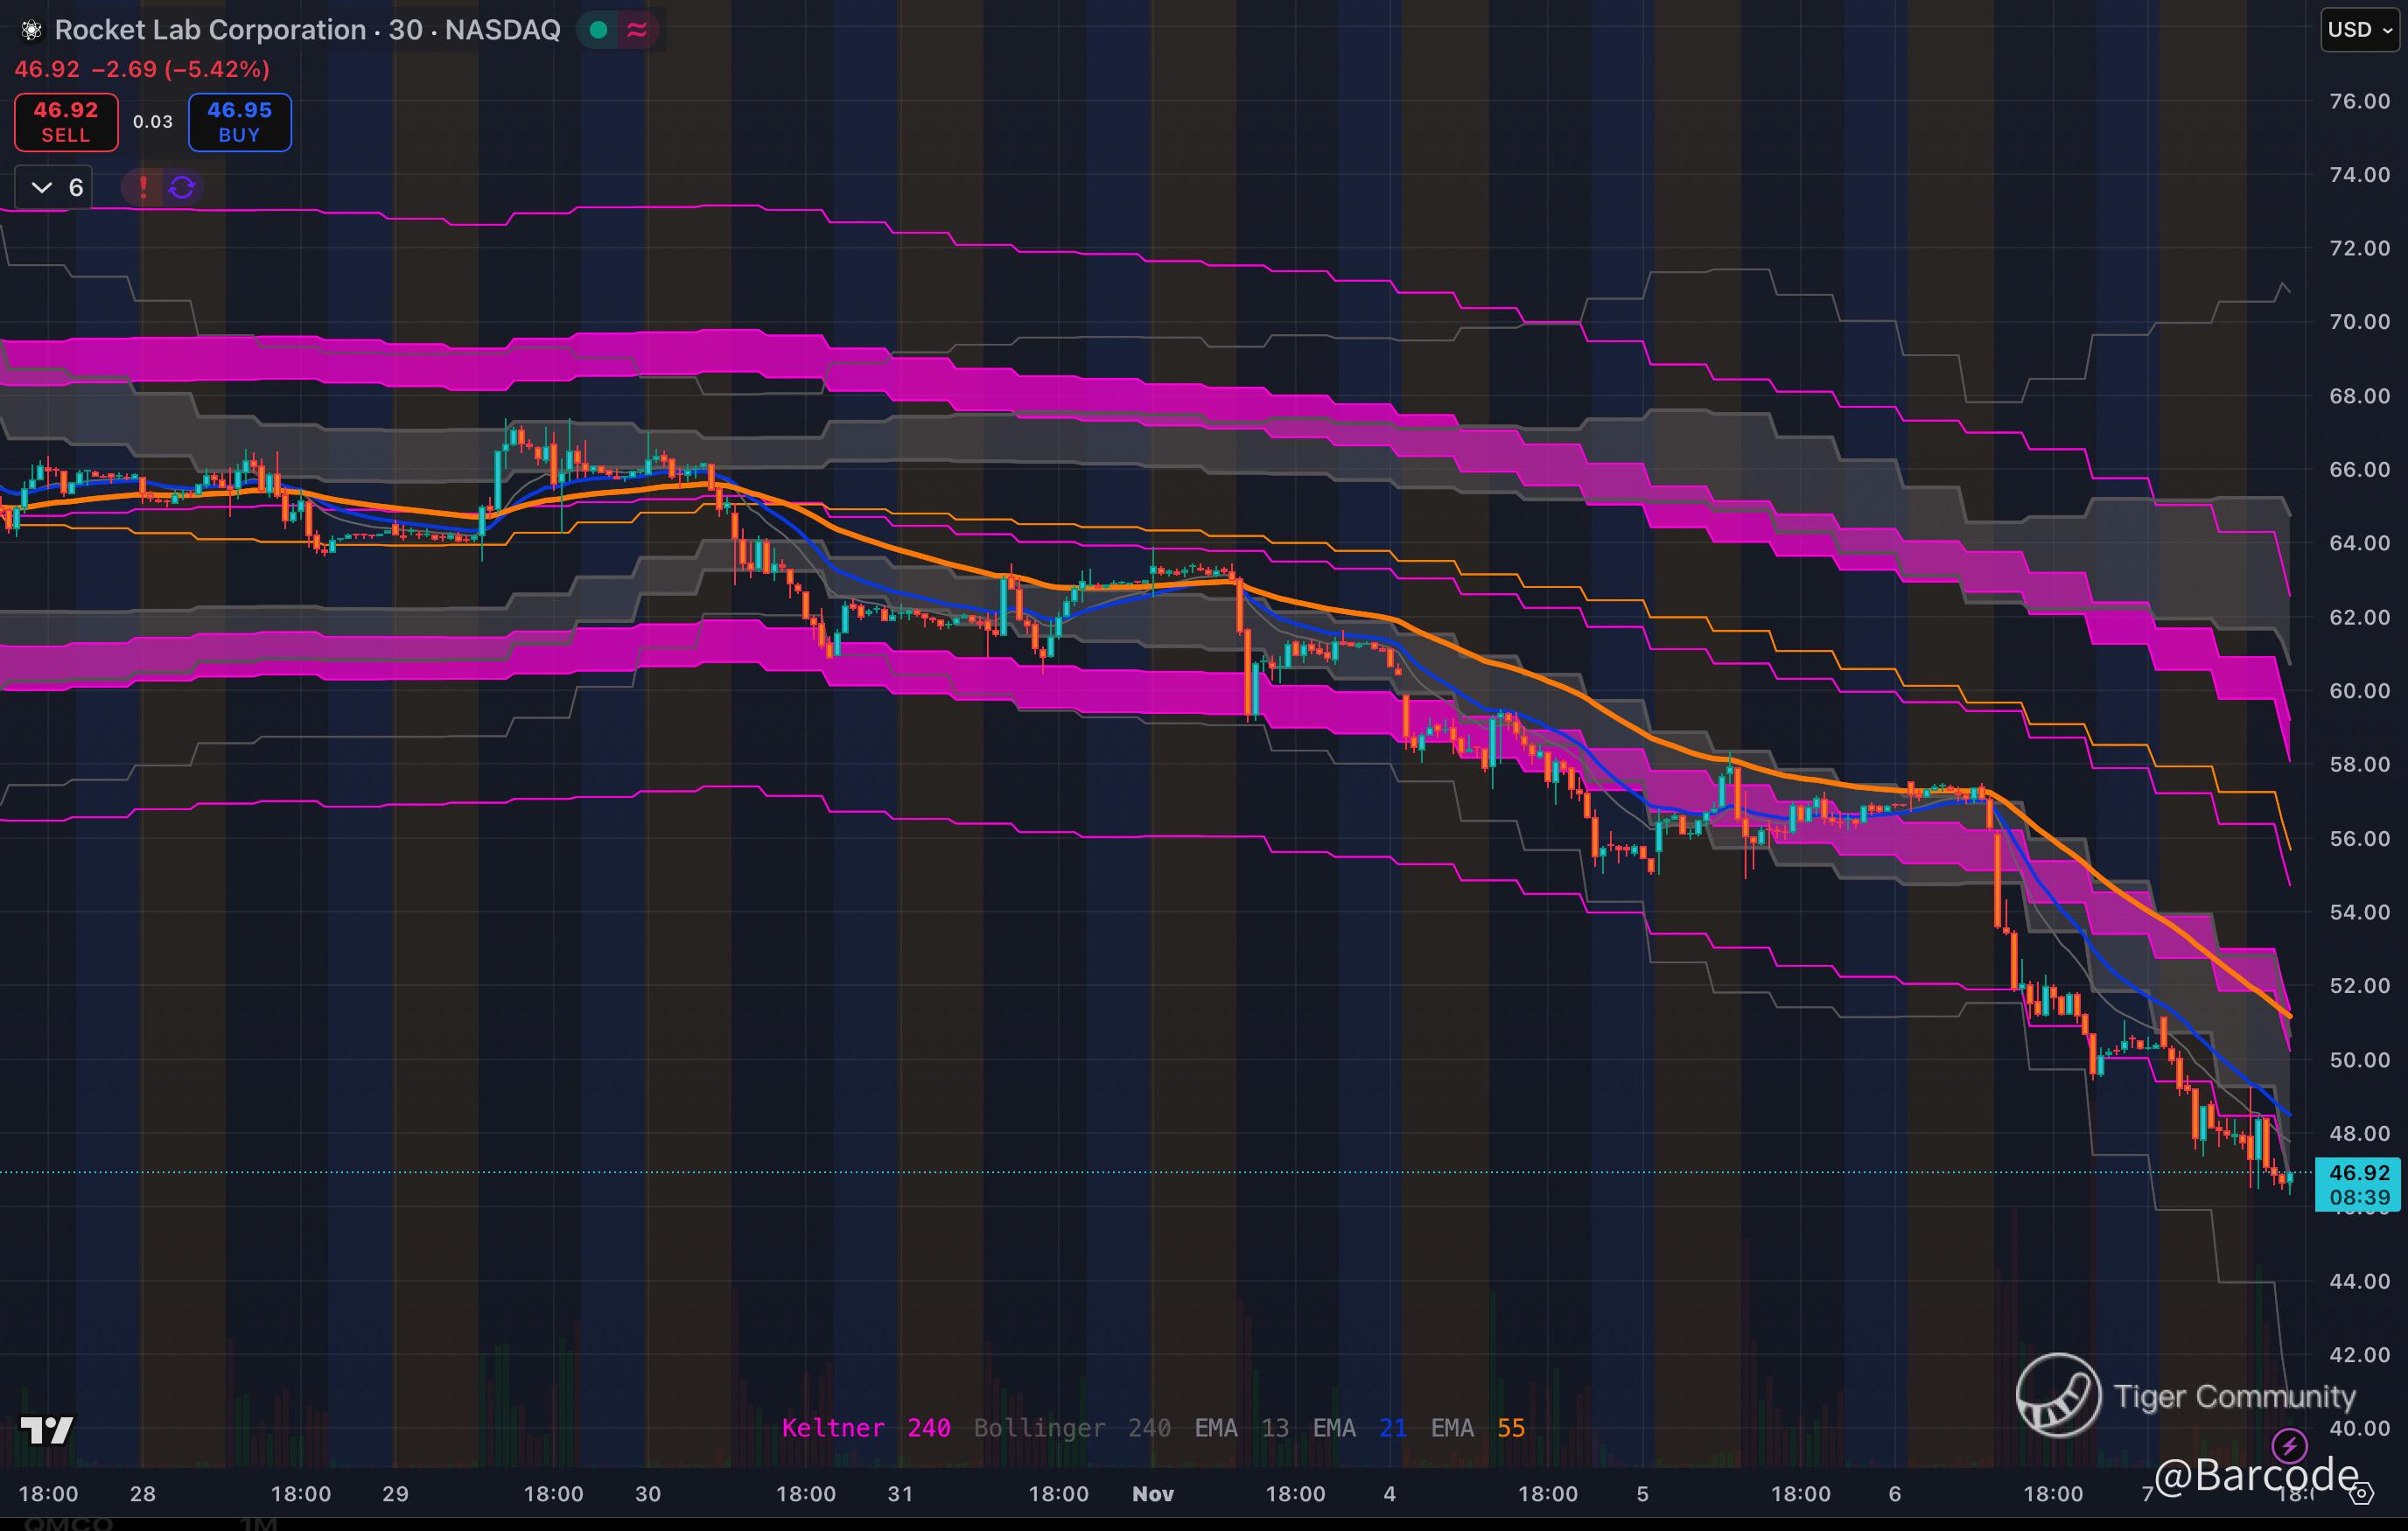Screen dimensions: 2408x1531
Task: Expand the collapsed 6 indicators legend
Action: point(54,187)
